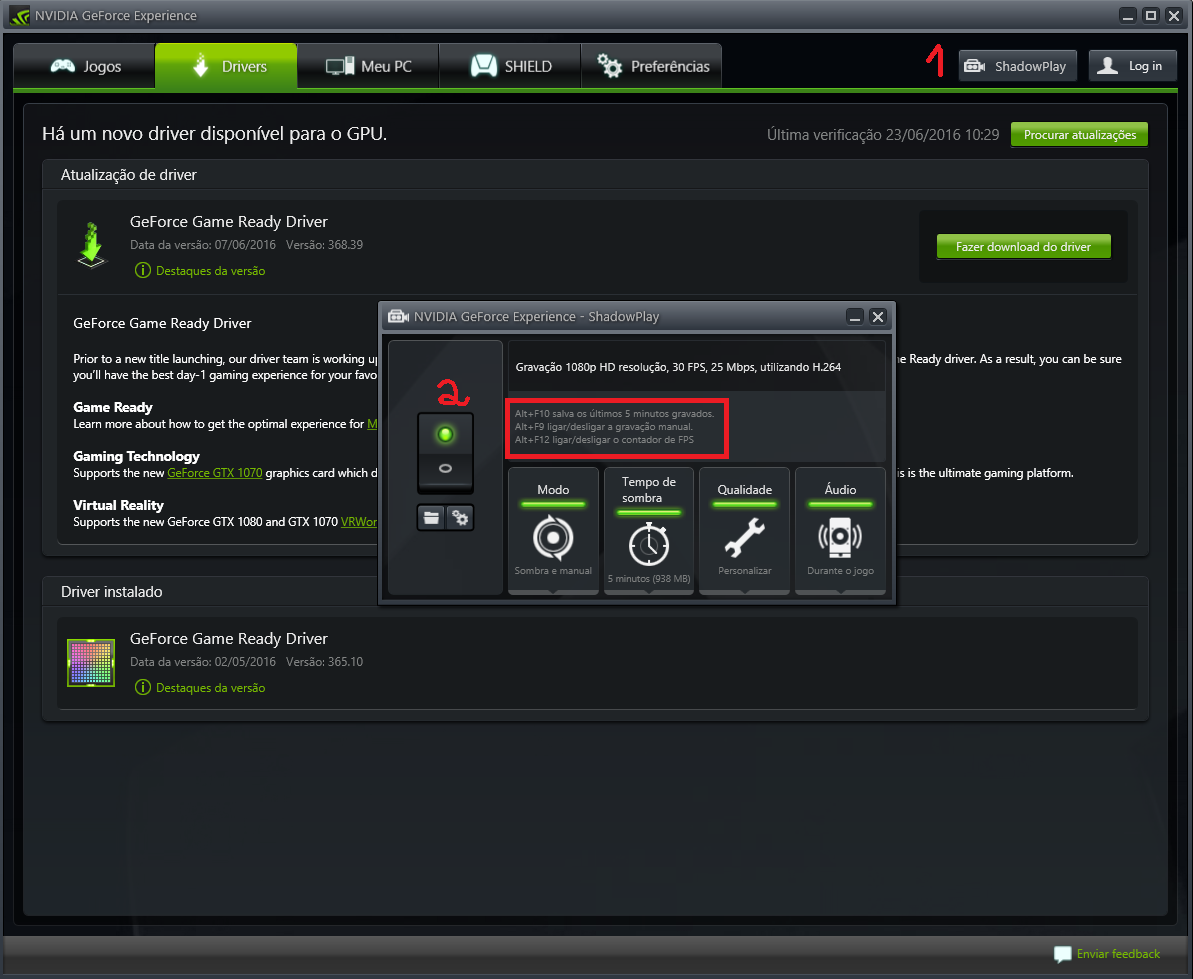Turn ShadowPlay off with the switch's lower half
1193x979 pixels.
pos(445,469)
